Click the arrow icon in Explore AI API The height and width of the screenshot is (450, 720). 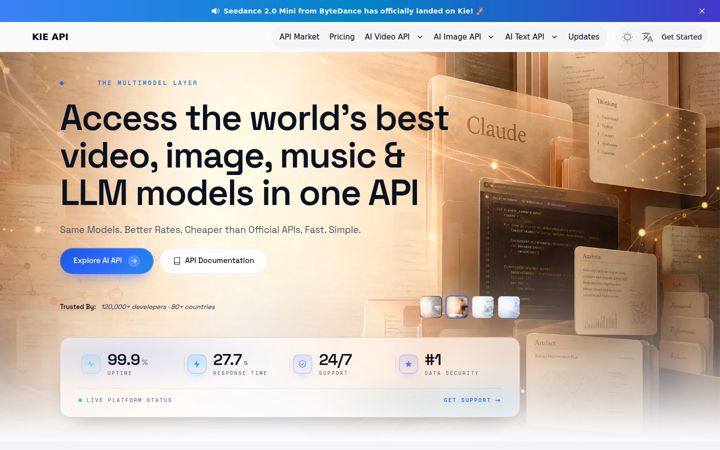134,261
